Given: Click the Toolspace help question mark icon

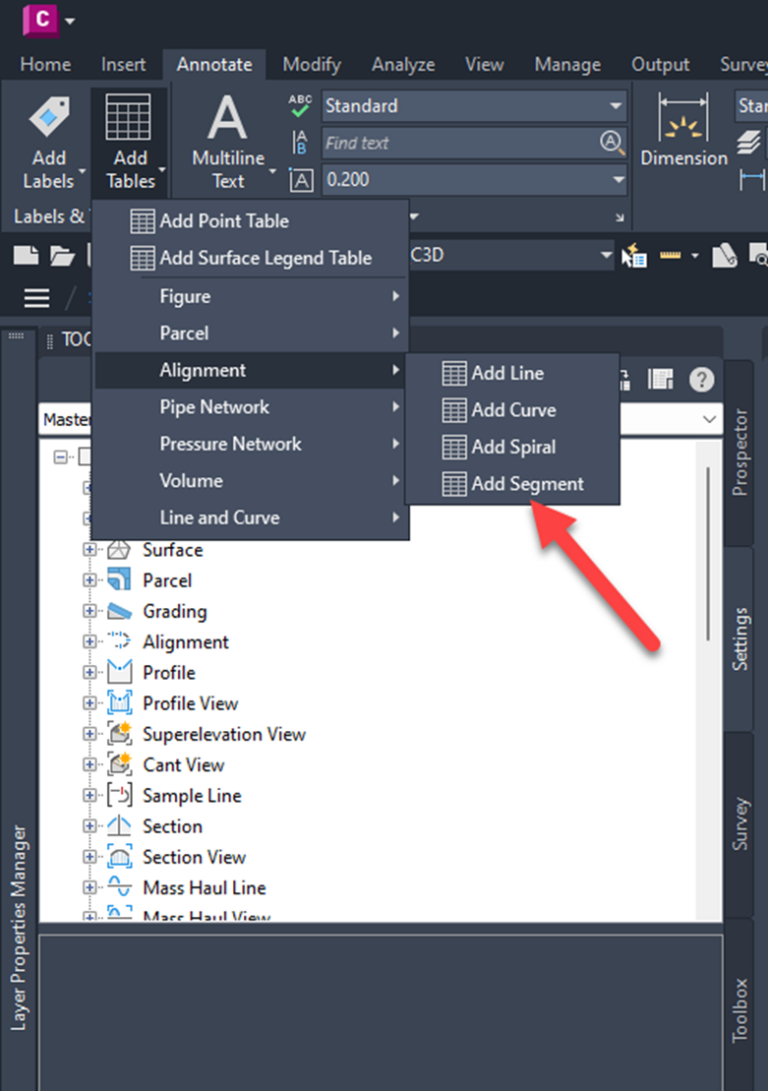Looking at the screenshot, I should 701,379.
